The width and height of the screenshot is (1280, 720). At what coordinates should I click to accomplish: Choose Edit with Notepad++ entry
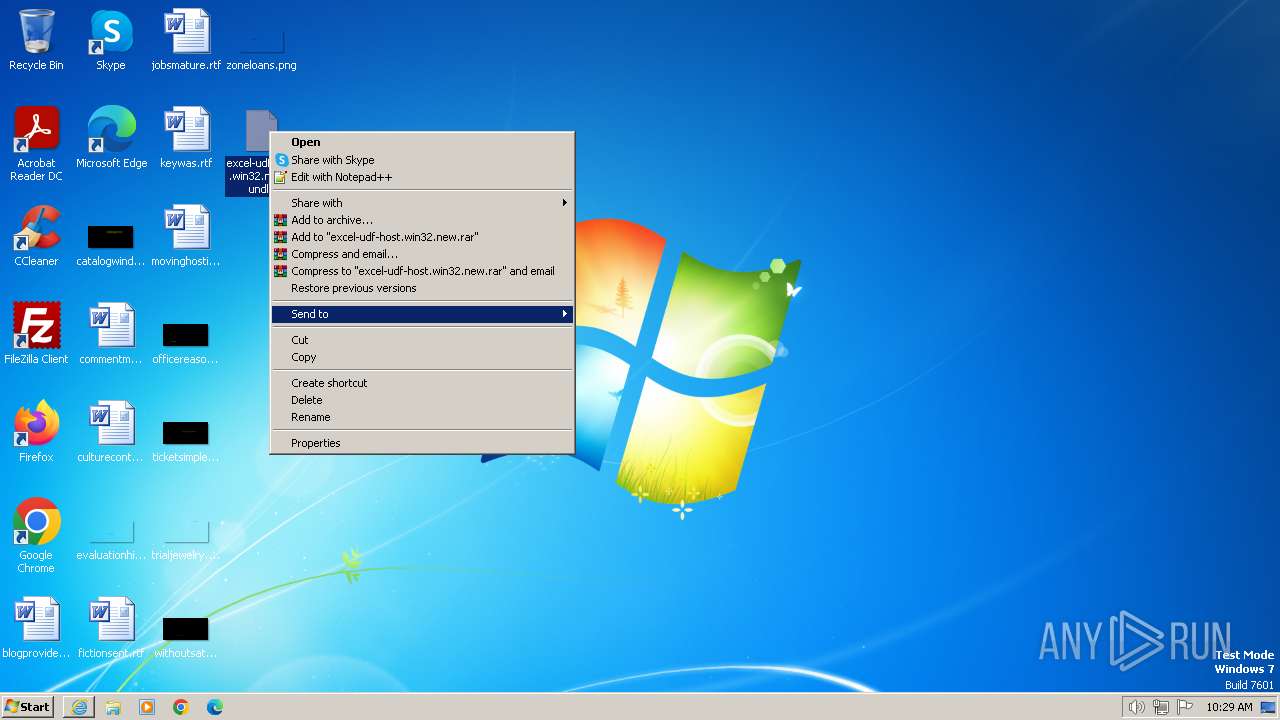click(422, 177)
